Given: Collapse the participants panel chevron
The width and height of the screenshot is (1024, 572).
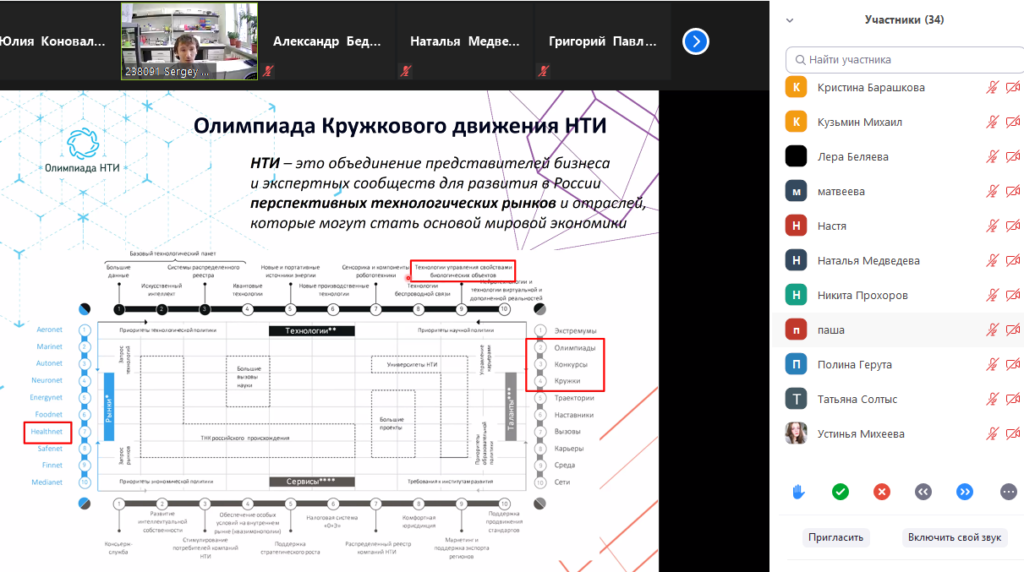Looking at the screenshot, I should (790, 20).
